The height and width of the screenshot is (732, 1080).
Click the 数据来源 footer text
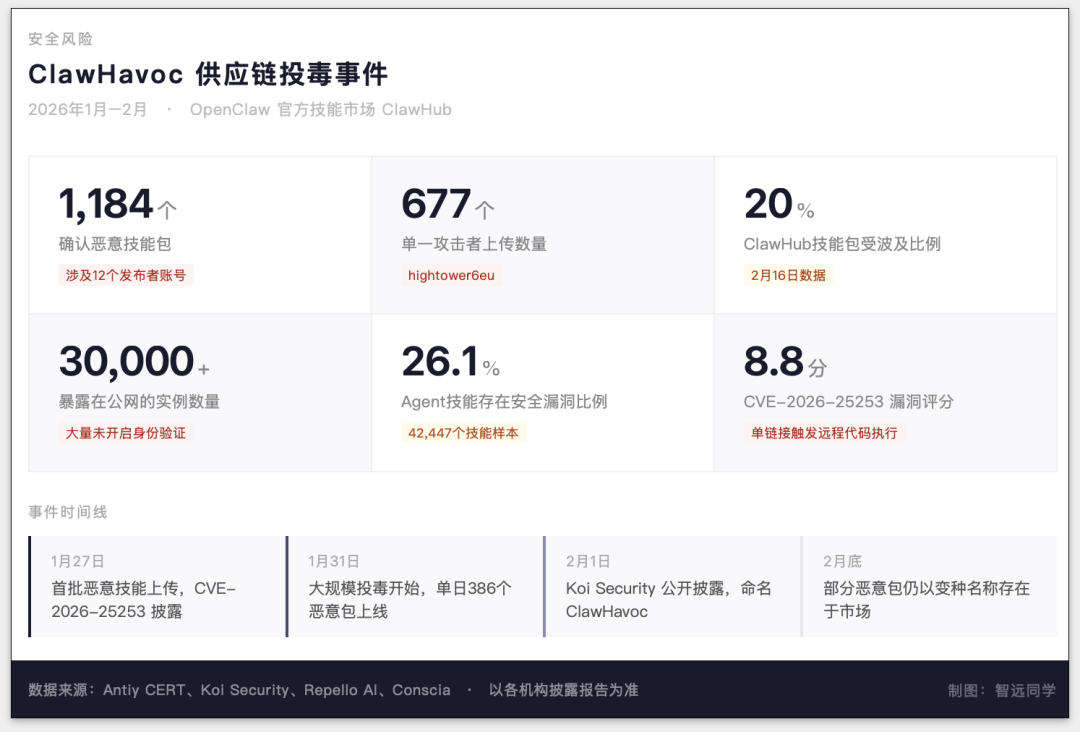pos(239,690)
